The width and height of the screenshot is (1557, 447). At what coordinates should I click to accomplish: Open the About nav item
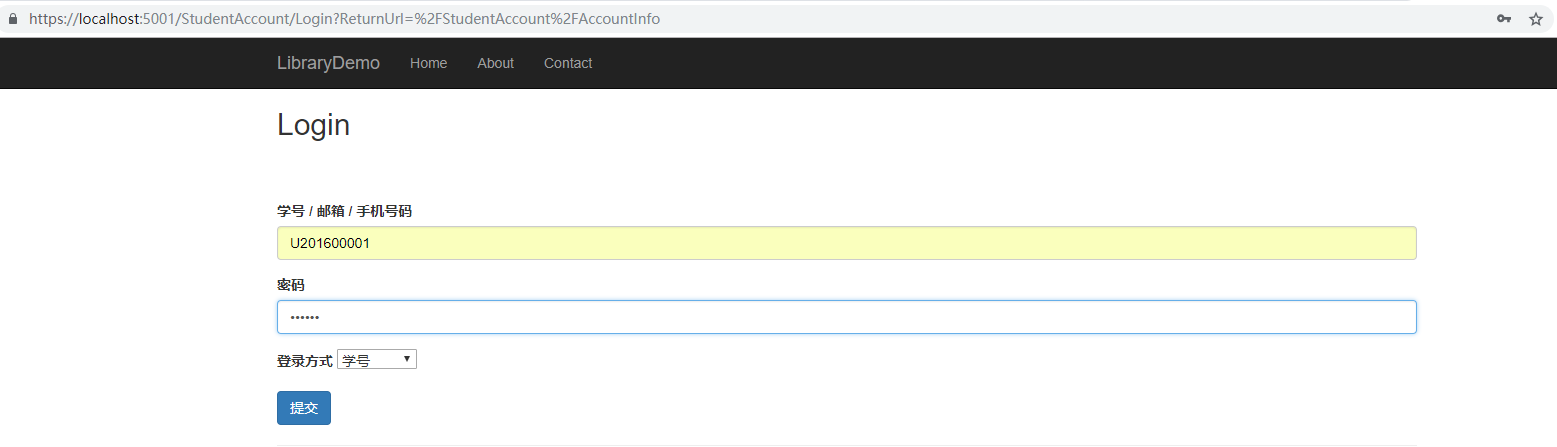[x=495, y=63]
